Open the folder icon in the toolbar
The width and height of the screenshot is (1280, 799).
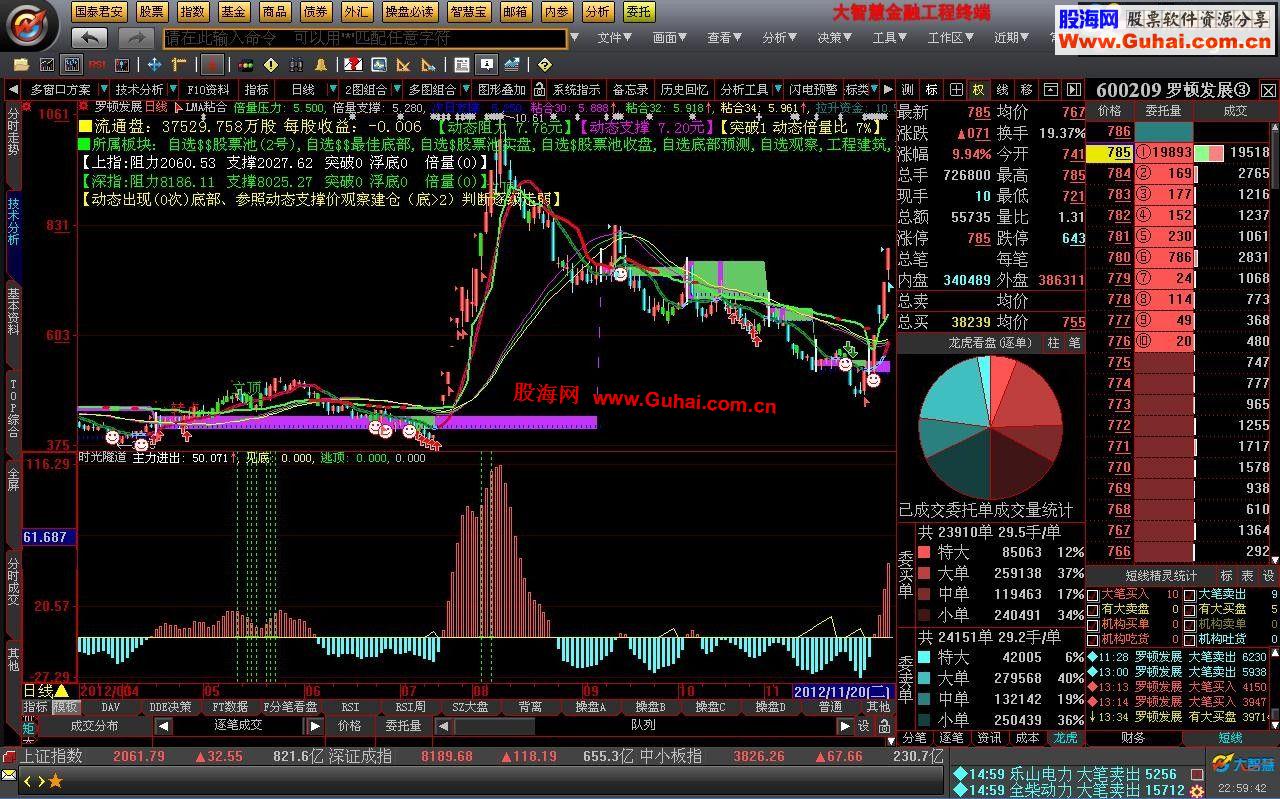pos(21,65)
